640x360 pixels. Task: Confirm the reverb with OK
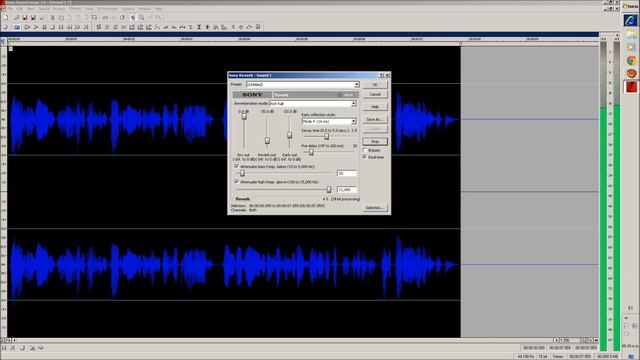[375, 84]
